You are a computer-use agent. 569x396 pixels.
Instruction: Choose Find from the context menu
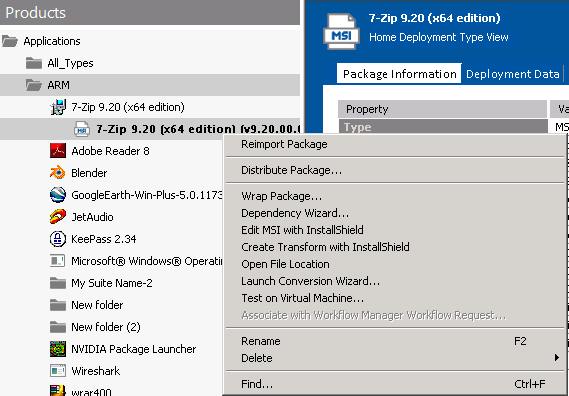[x=257, y=384]
